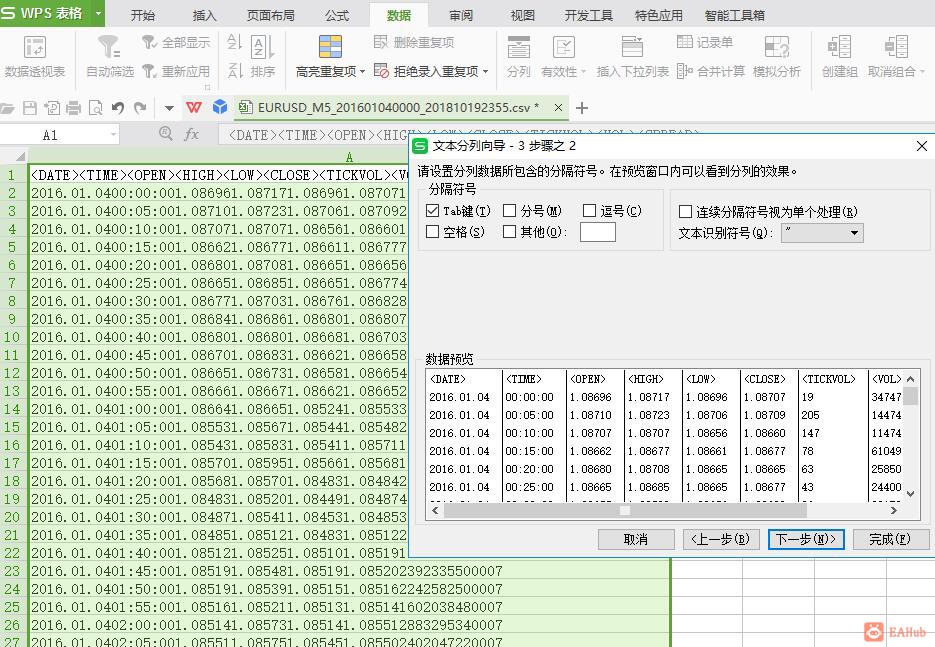Enable the 逗号(C) comma delimiter checkbox

589,210
